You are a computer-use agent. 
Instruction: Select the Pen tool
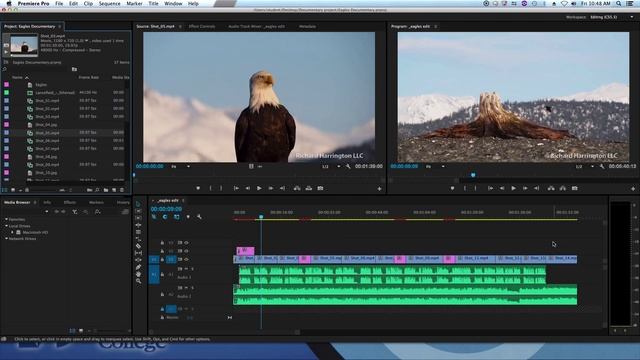click(138, 267)
